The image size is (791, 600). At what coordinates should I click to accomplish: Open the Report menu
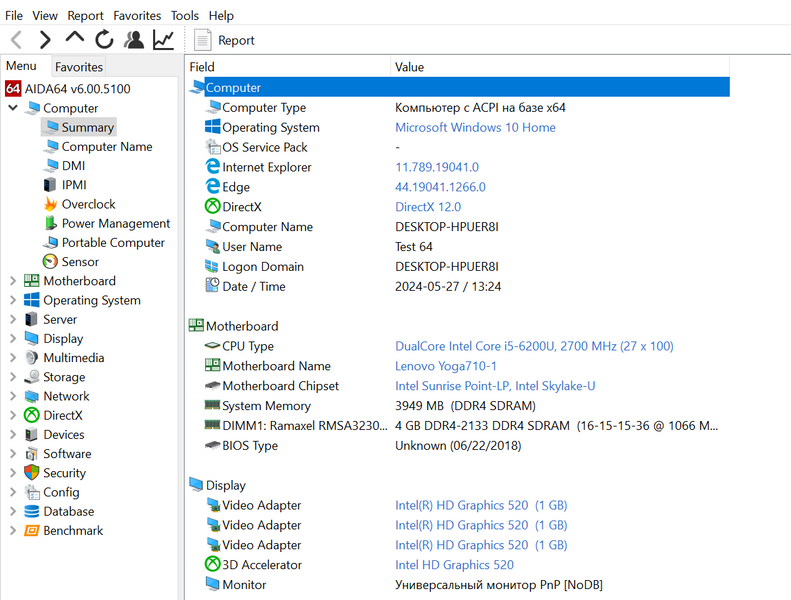85,16
